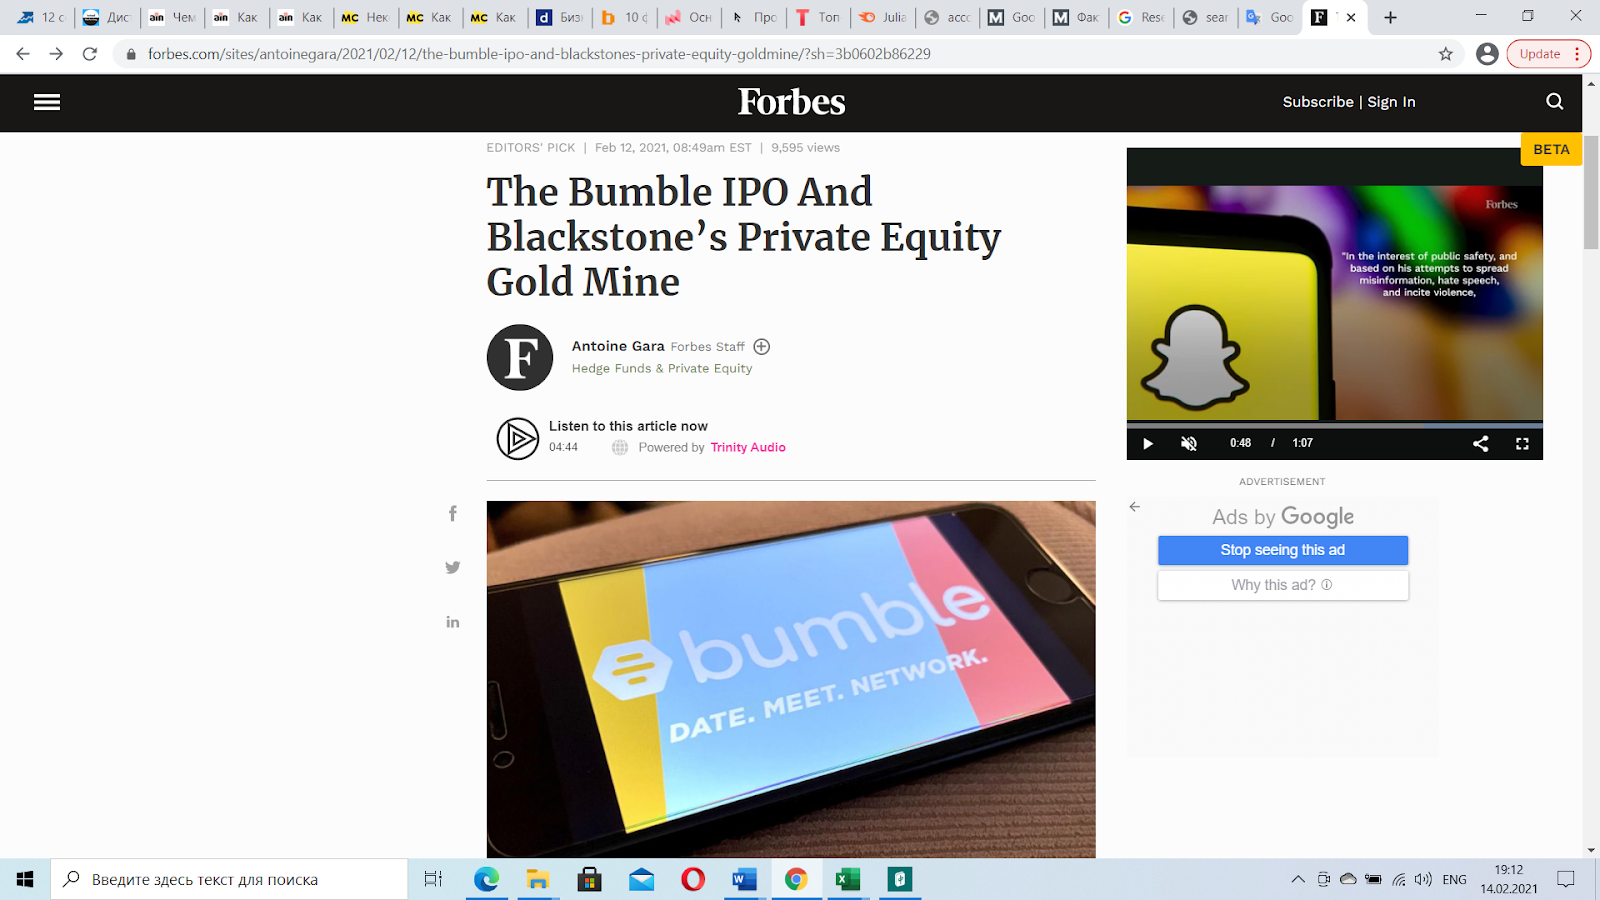Switch to the 'Дис' browser tab

(x=106, y=17)
